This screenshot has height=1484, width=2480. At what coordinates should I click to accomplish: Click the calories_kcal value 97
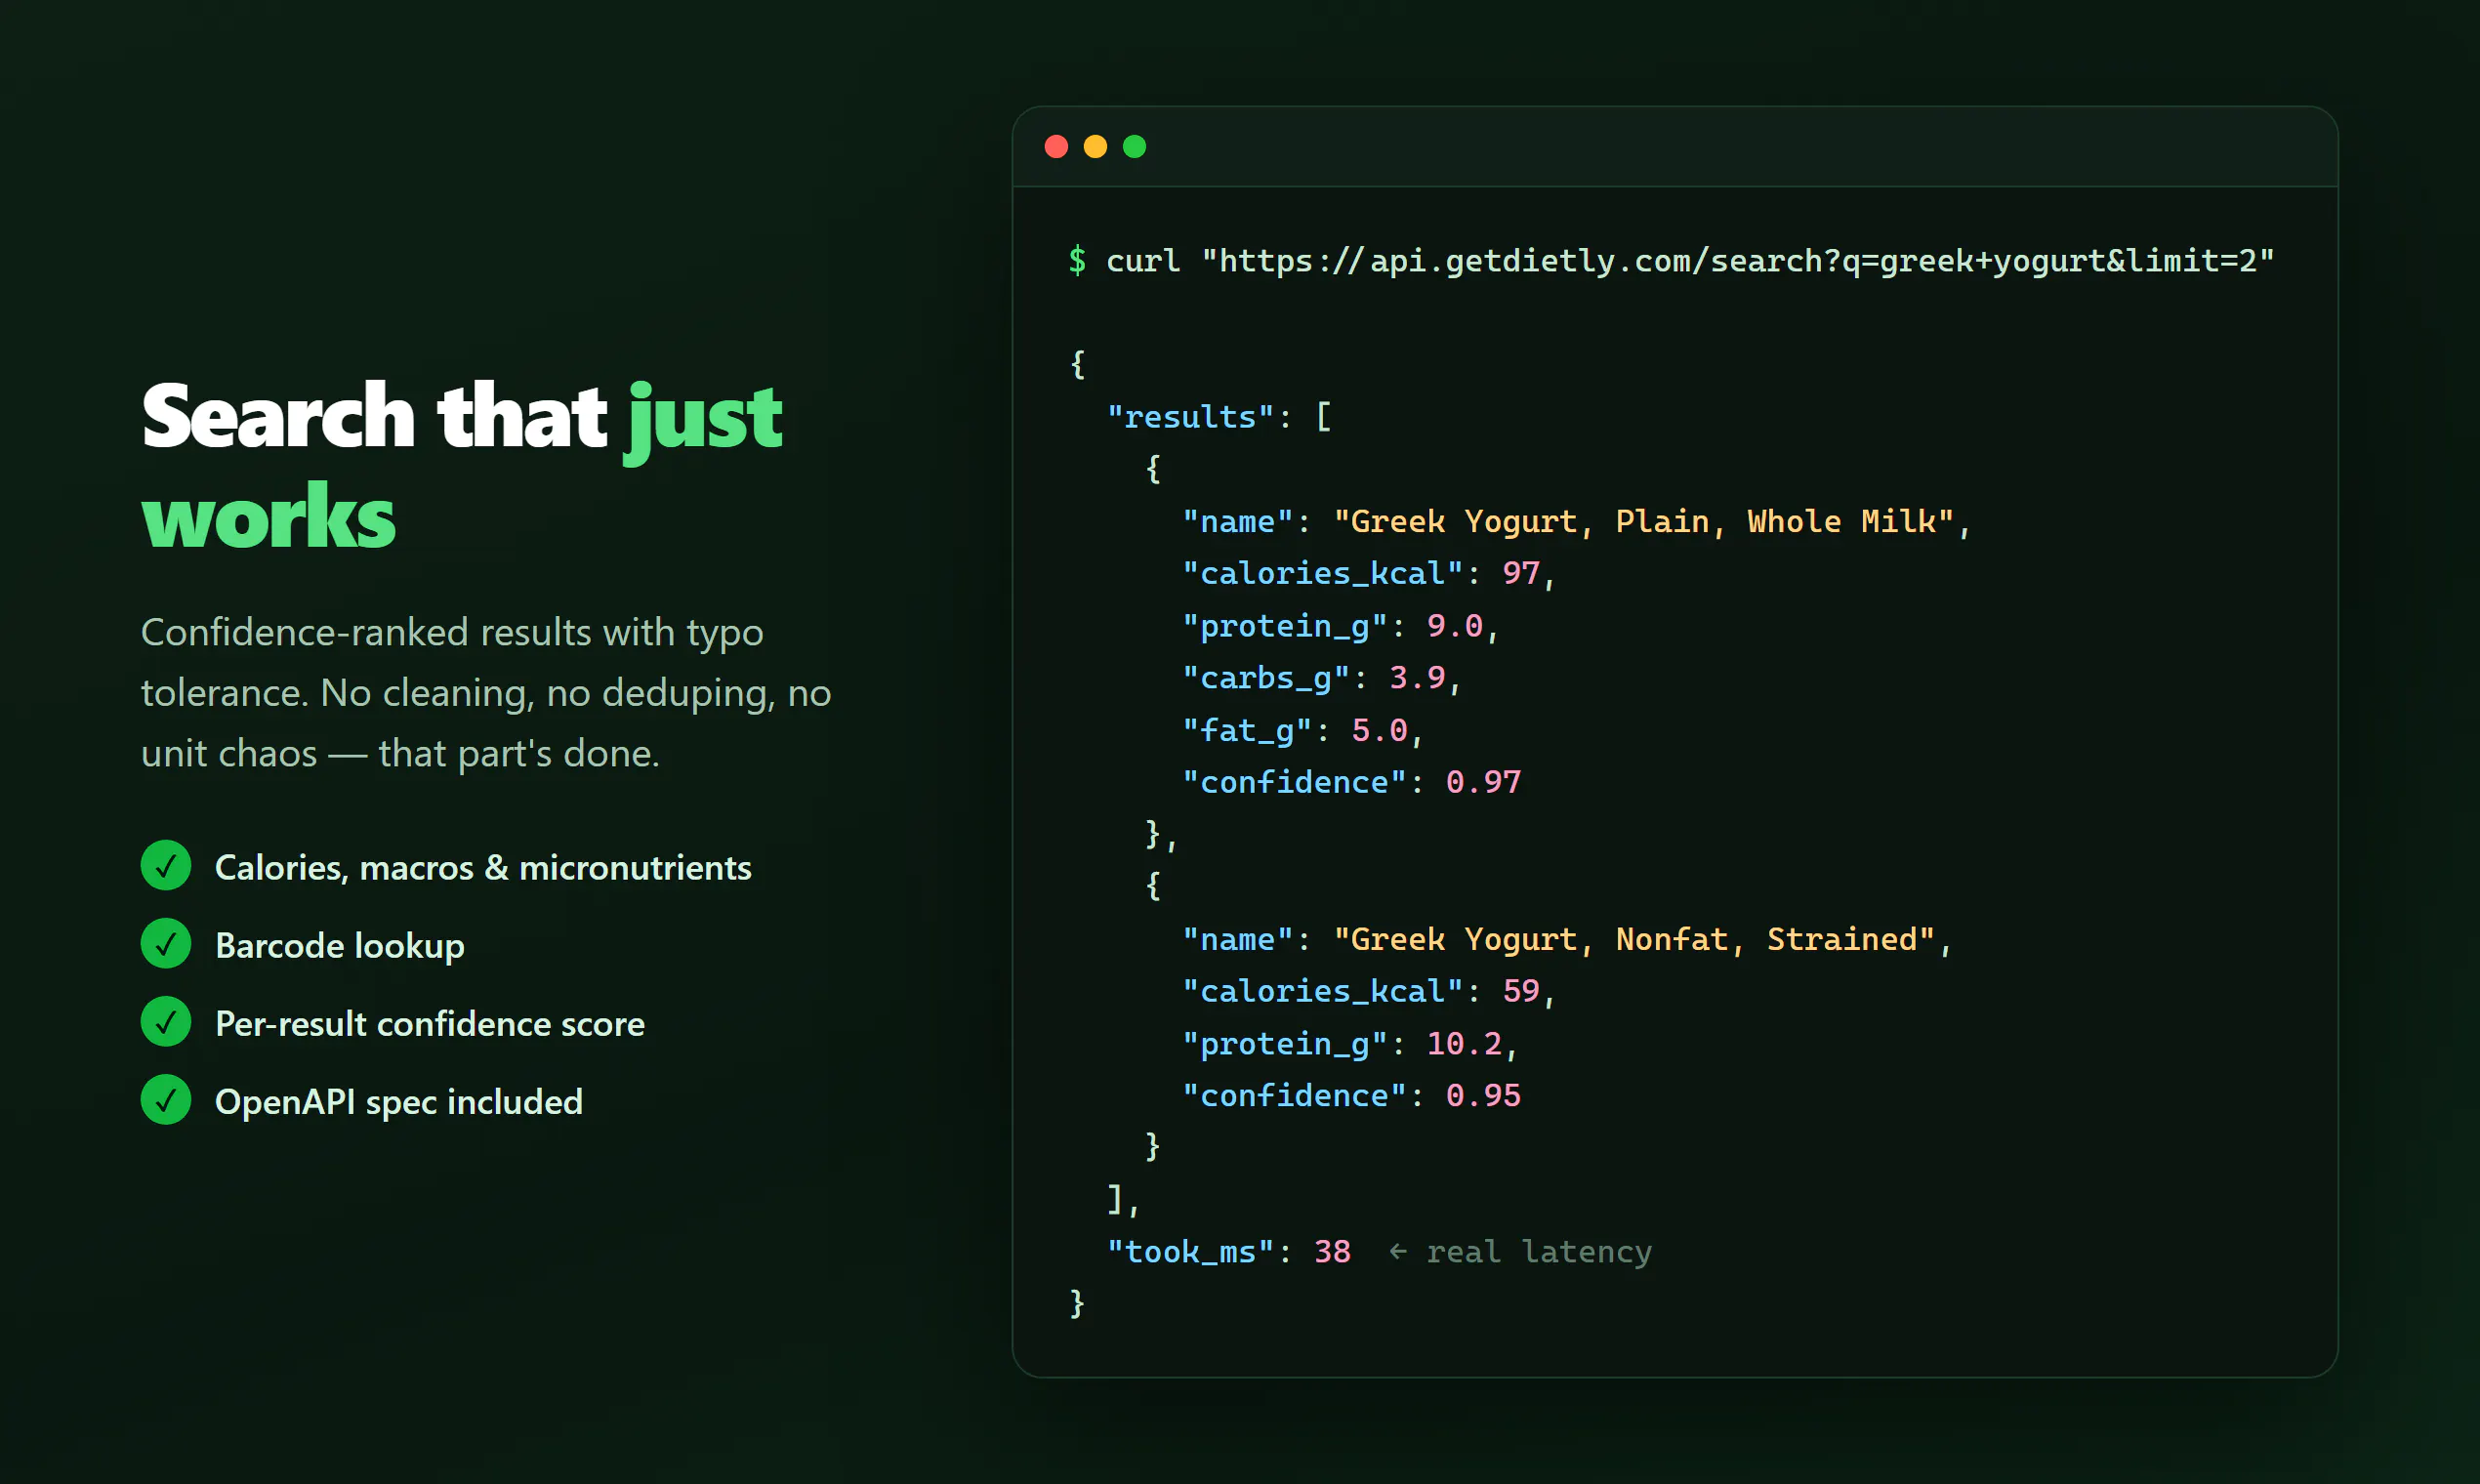coord(1521,574)
